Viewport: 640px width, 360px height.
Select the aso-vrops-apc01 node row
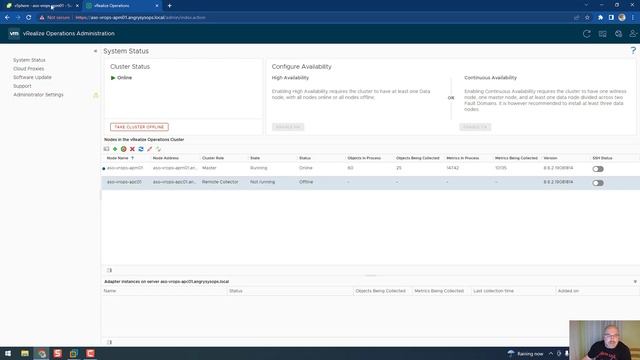point(371,182)
